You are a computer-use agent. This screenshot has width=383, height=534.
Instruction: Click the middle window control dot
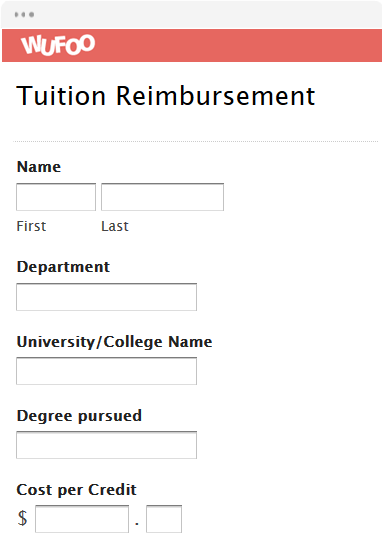[x=24, y=15]
